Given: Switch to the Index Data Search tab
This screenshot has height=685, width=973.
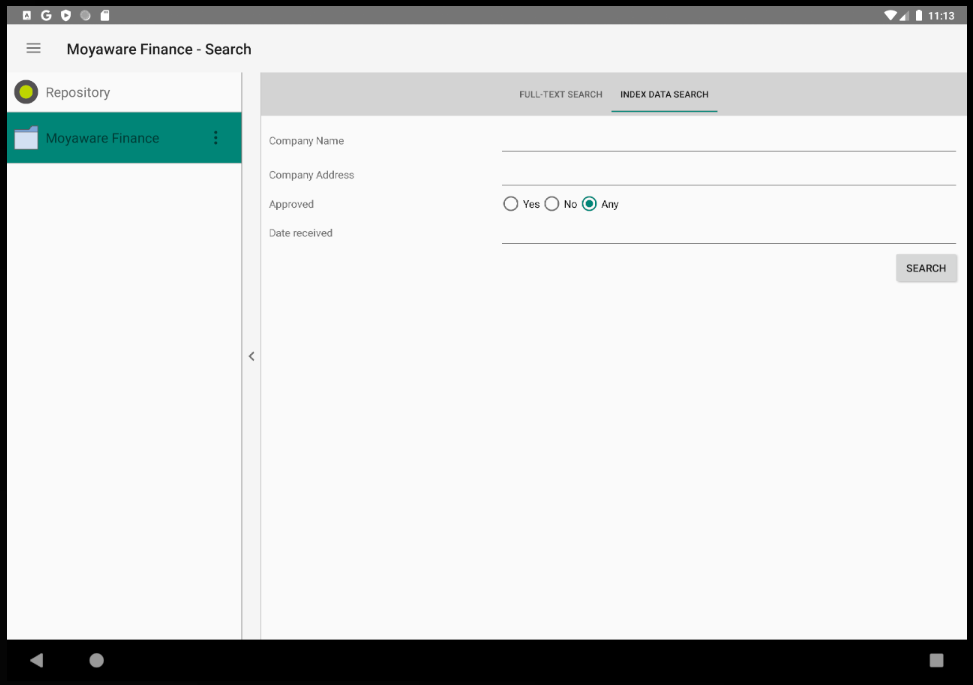Looking at the screenshot, I should [663, 94].
